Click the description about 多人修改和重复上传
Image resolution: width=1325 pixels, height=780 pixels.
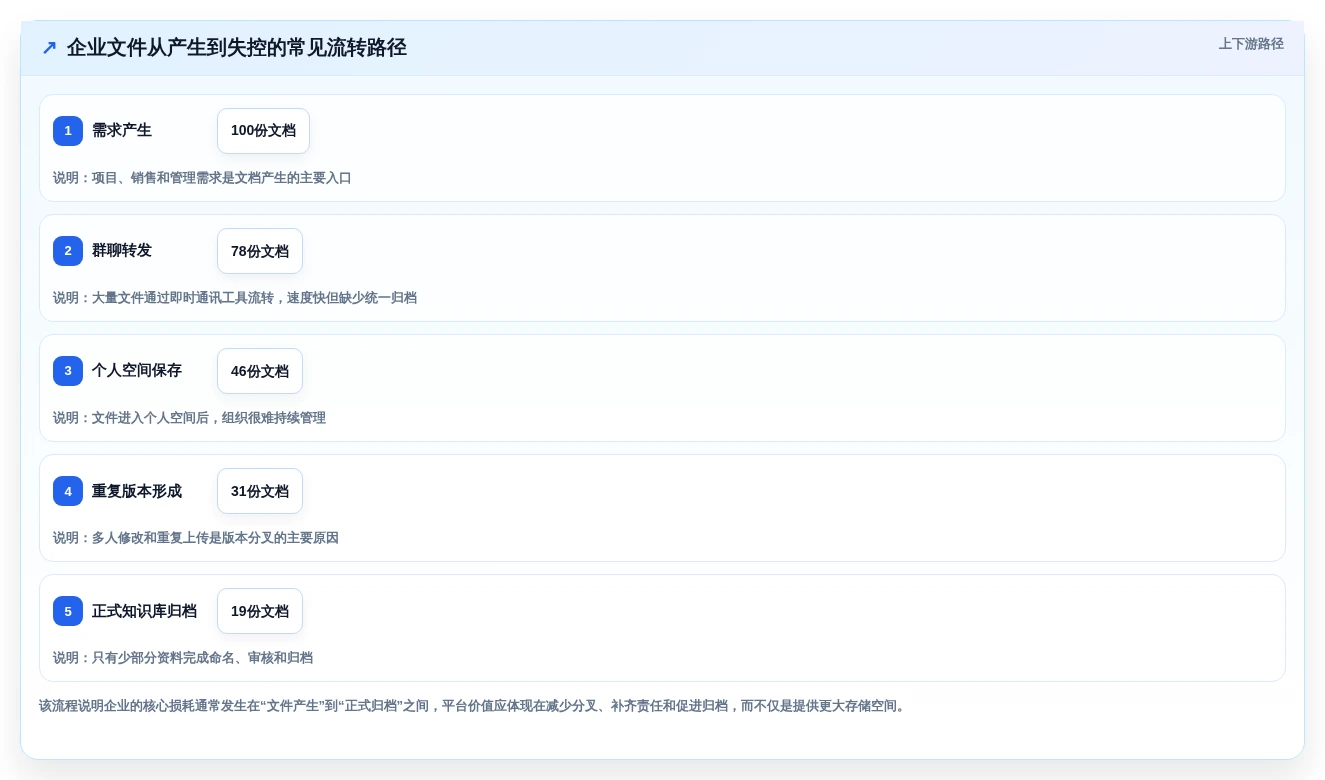(196, 538)
